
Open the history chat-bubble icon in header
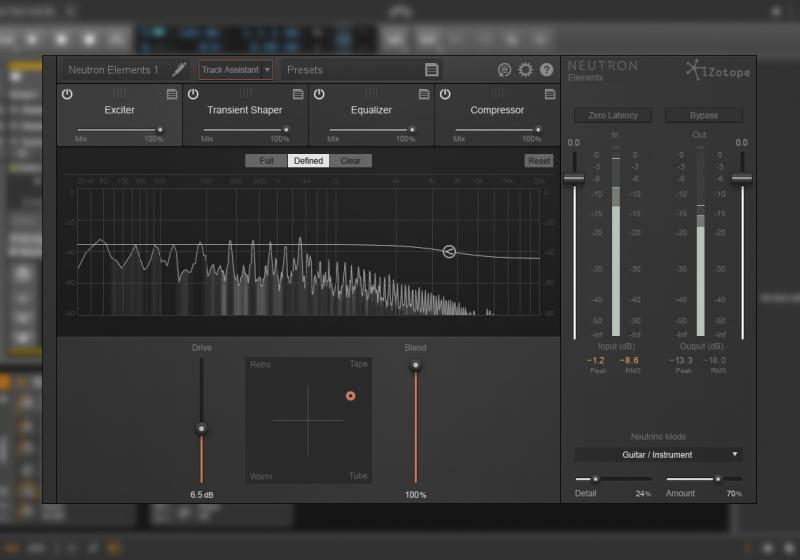[x=504, y=70]
